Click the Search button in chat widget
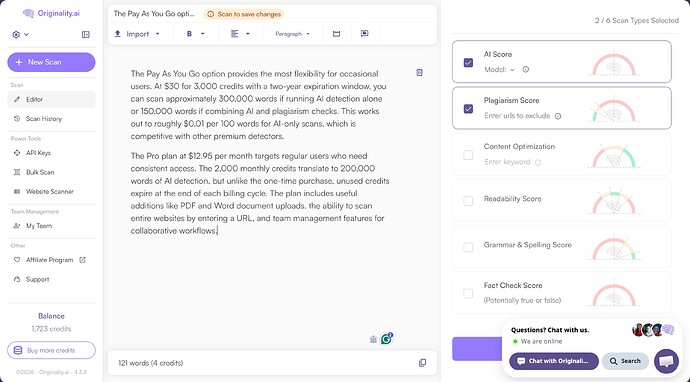690x382 pixels. tap(625, 361)
